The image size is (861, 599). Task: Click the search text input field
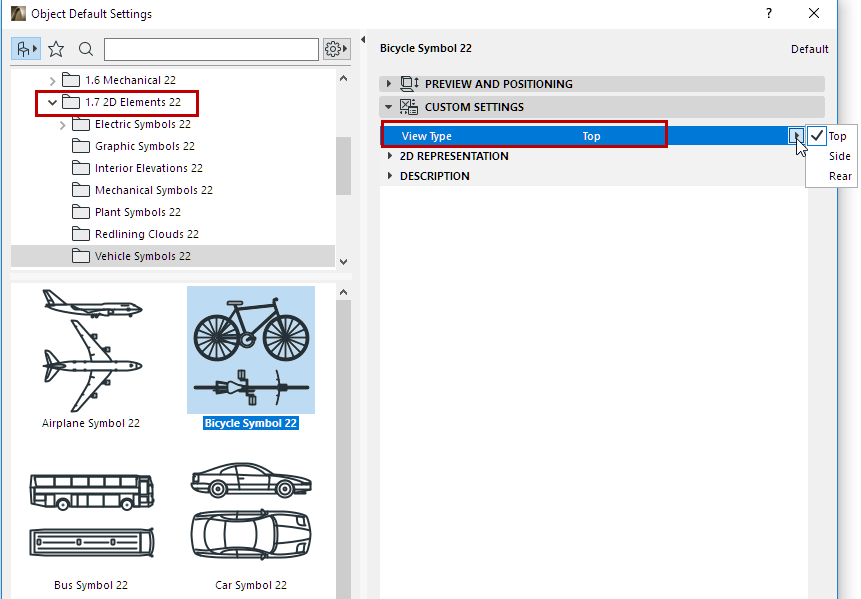211,49
